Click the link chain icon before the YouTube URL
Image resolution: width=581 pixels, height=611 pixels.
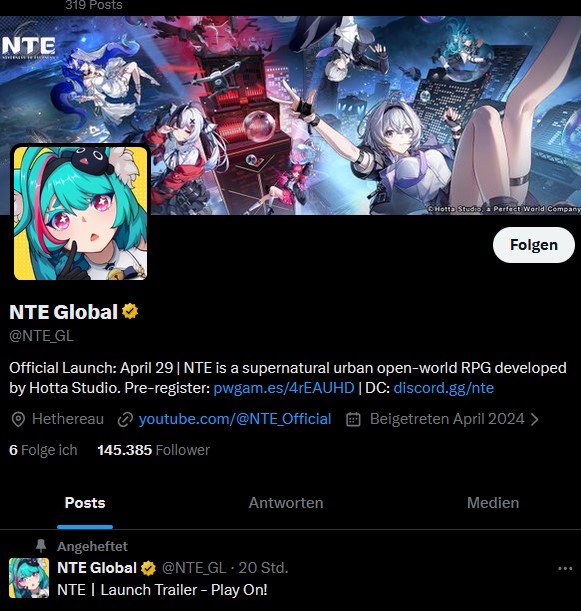point(125,420)
